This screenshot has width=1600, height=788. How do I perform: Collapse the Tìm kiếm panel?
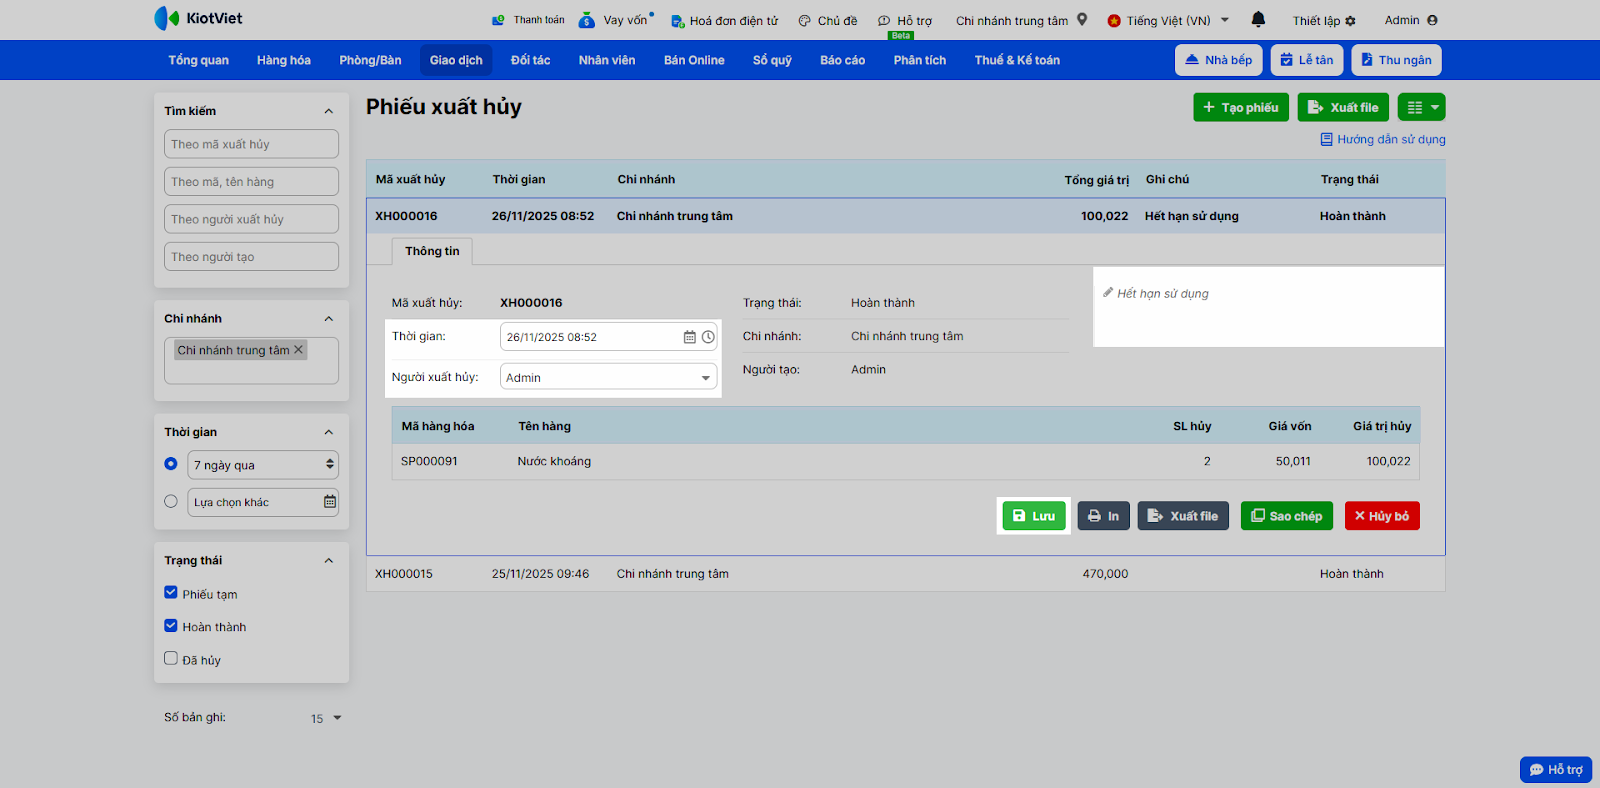coord(329,111)
